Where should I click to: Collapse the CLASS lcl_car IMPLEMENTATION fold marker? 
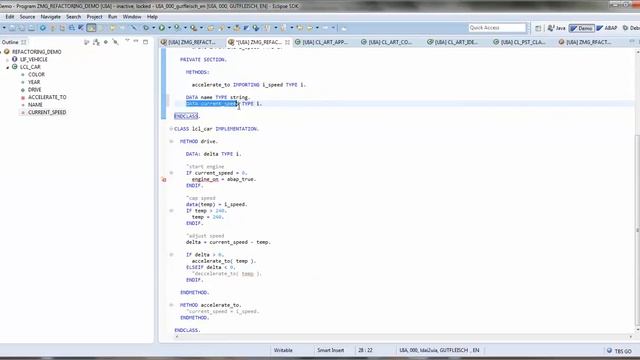coord(171,129)
